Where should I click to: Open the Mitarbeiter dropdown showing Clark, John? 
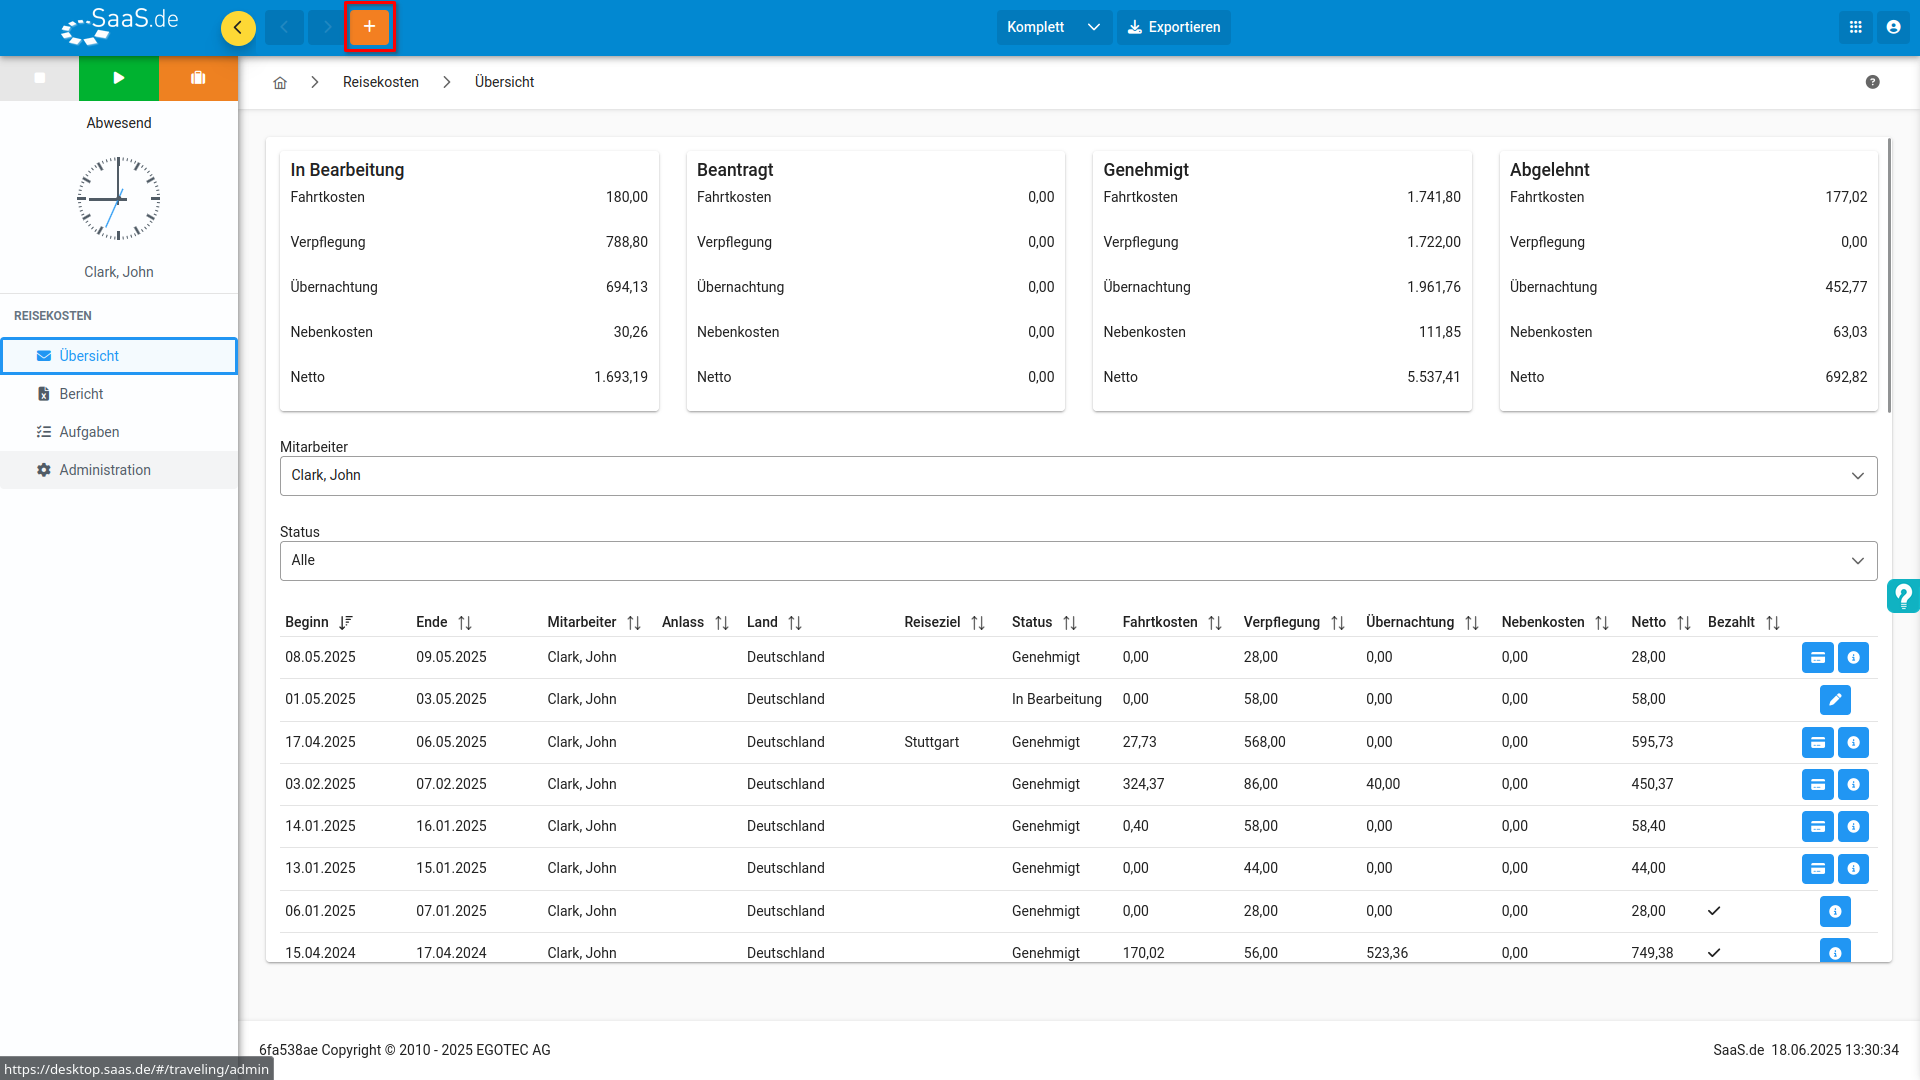[x=1078, y=476]
